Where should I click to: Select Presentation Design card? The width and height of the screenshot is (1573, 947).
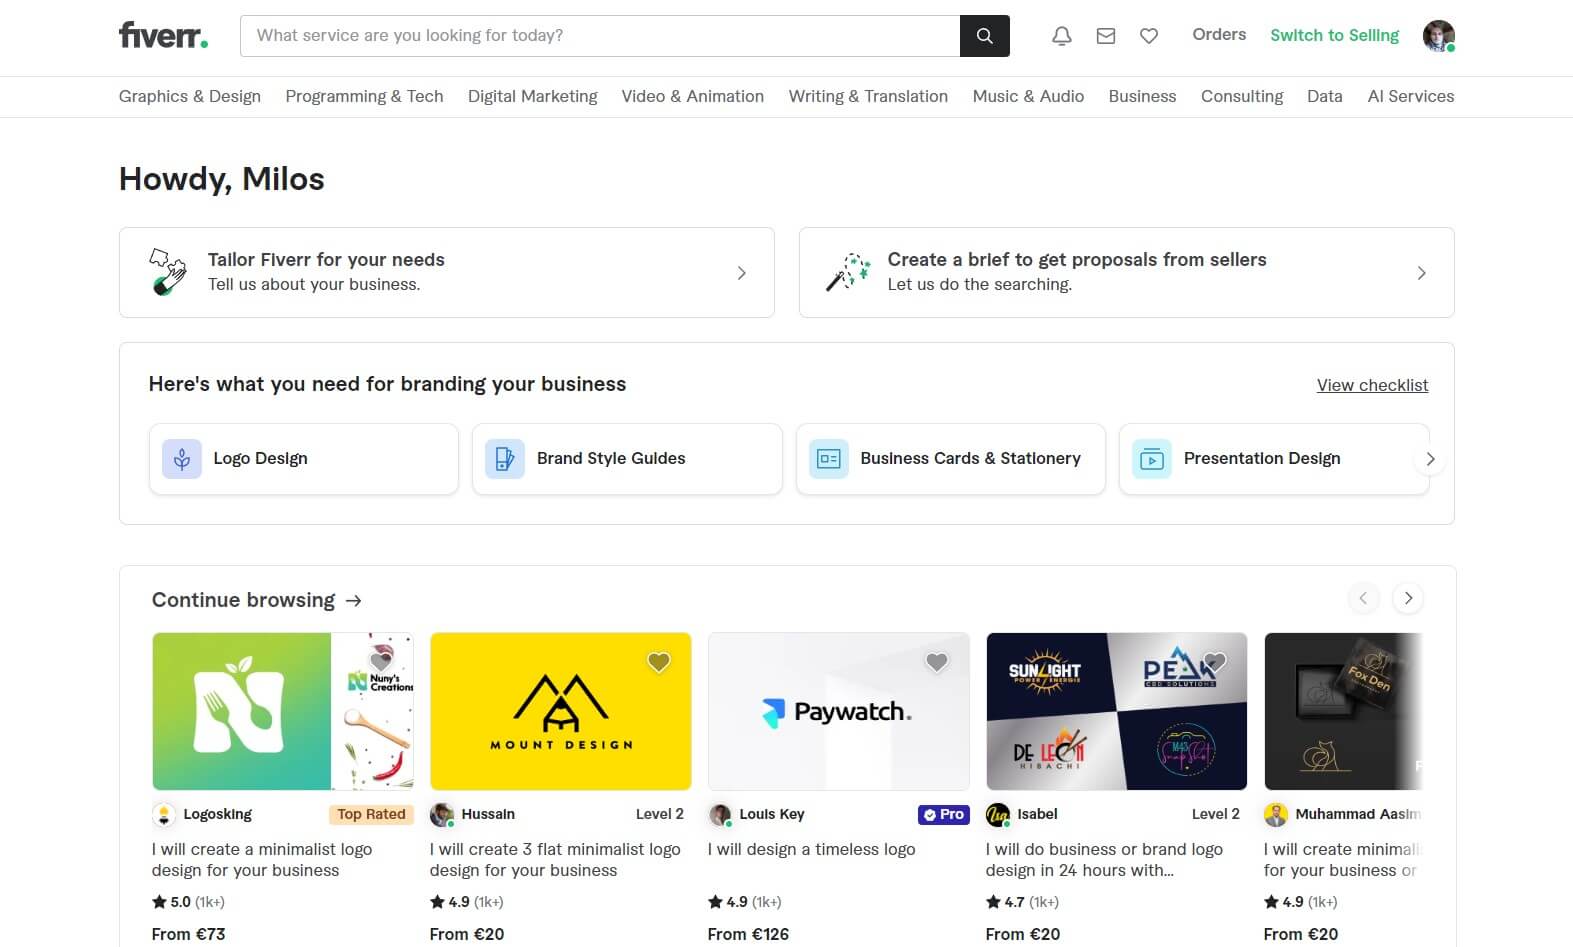tap(1274, 459)
